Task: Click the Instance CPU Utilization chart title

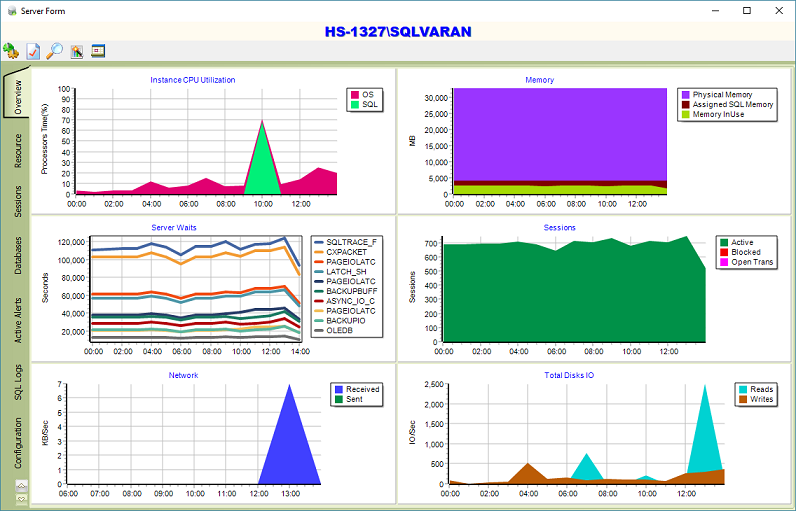Action: 193,80
